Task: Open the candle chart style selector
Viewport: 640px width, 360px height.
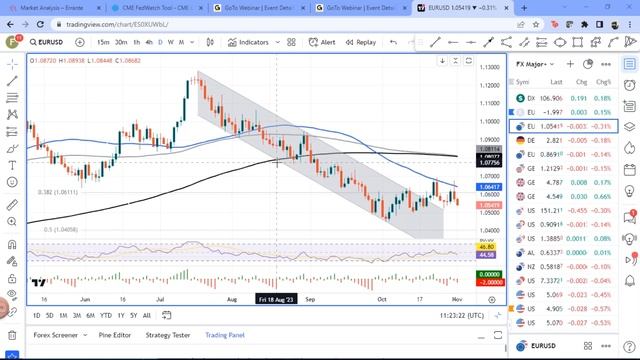Action: (x=210, y=42)
